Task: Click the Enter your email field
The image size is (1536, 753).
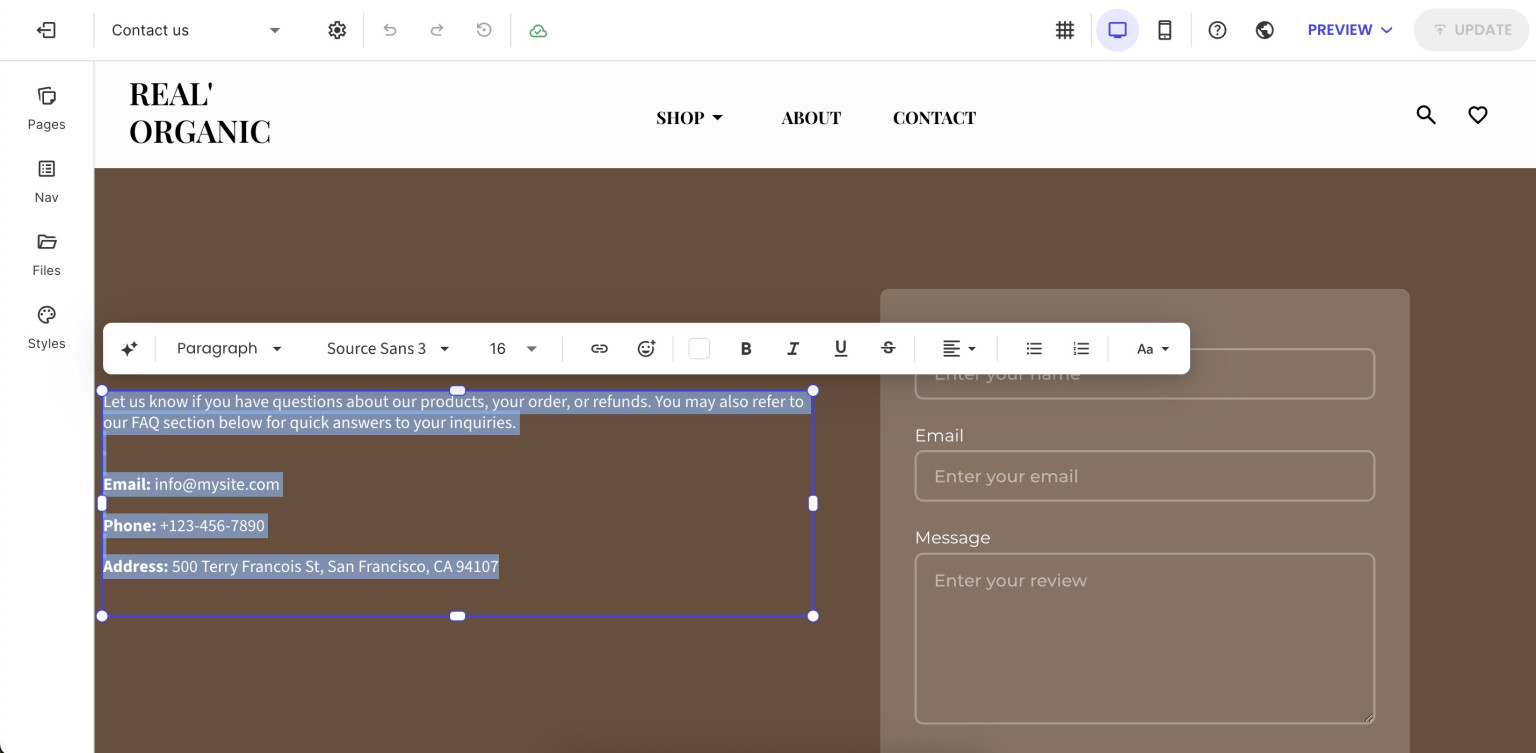Action: [x=1144, y=476]
